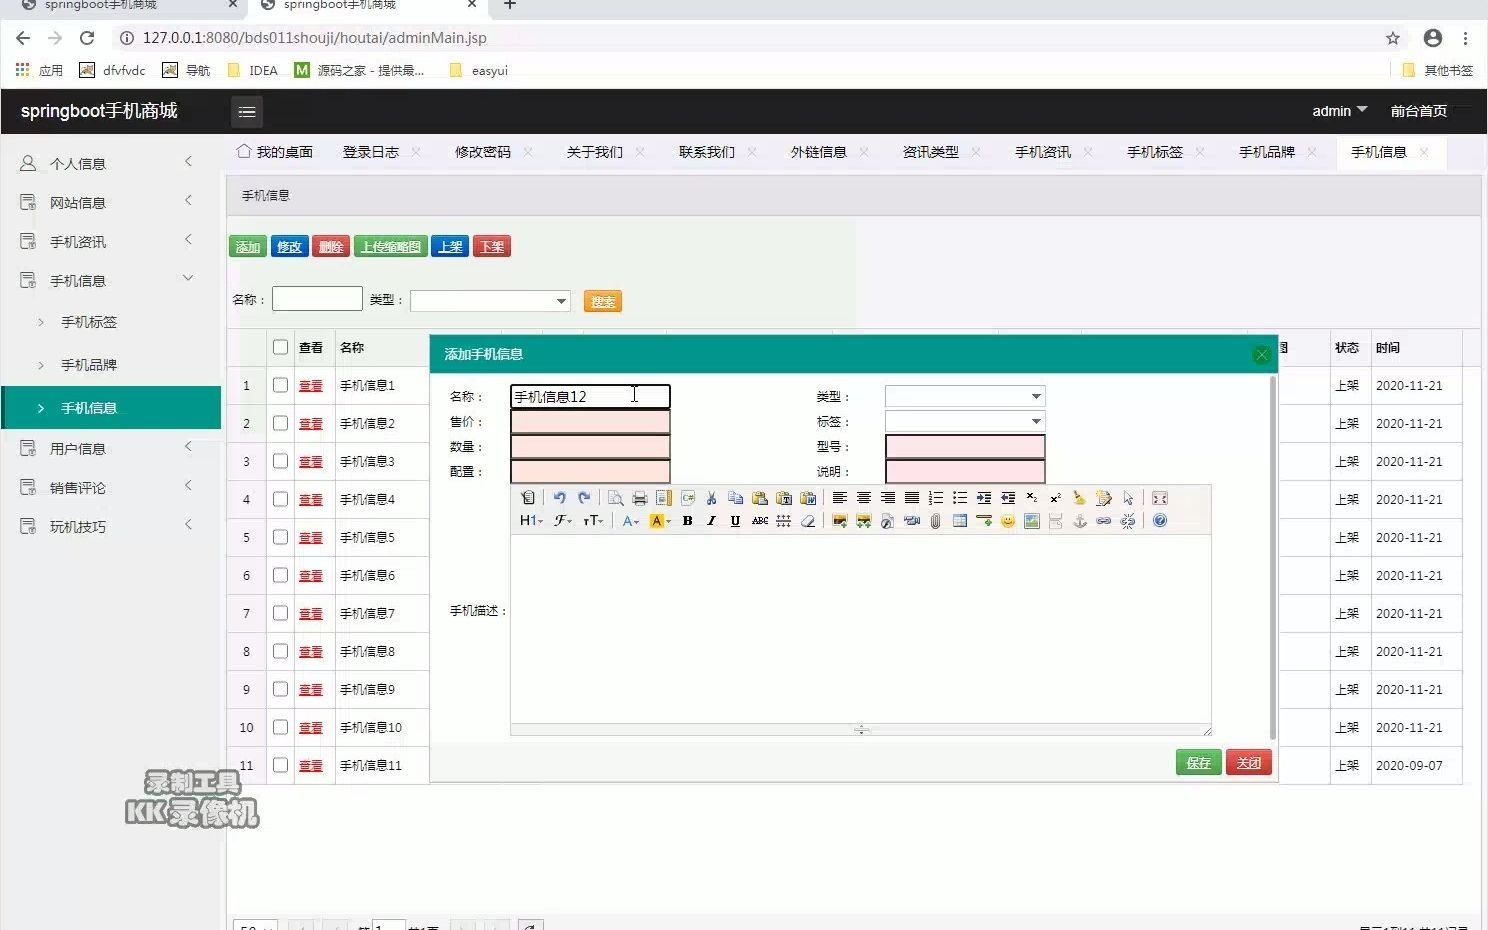The height and width of the screenshot is (930, 1488).
Task: Open the font family dropdown in editor
Action: click(x=564, y=521)
